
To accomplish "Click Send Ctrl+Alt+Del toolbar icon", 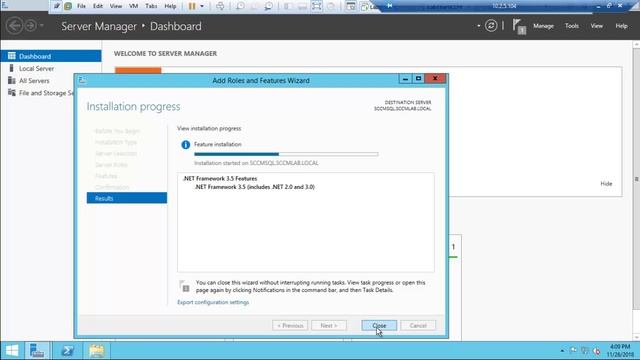I will 220,6.
